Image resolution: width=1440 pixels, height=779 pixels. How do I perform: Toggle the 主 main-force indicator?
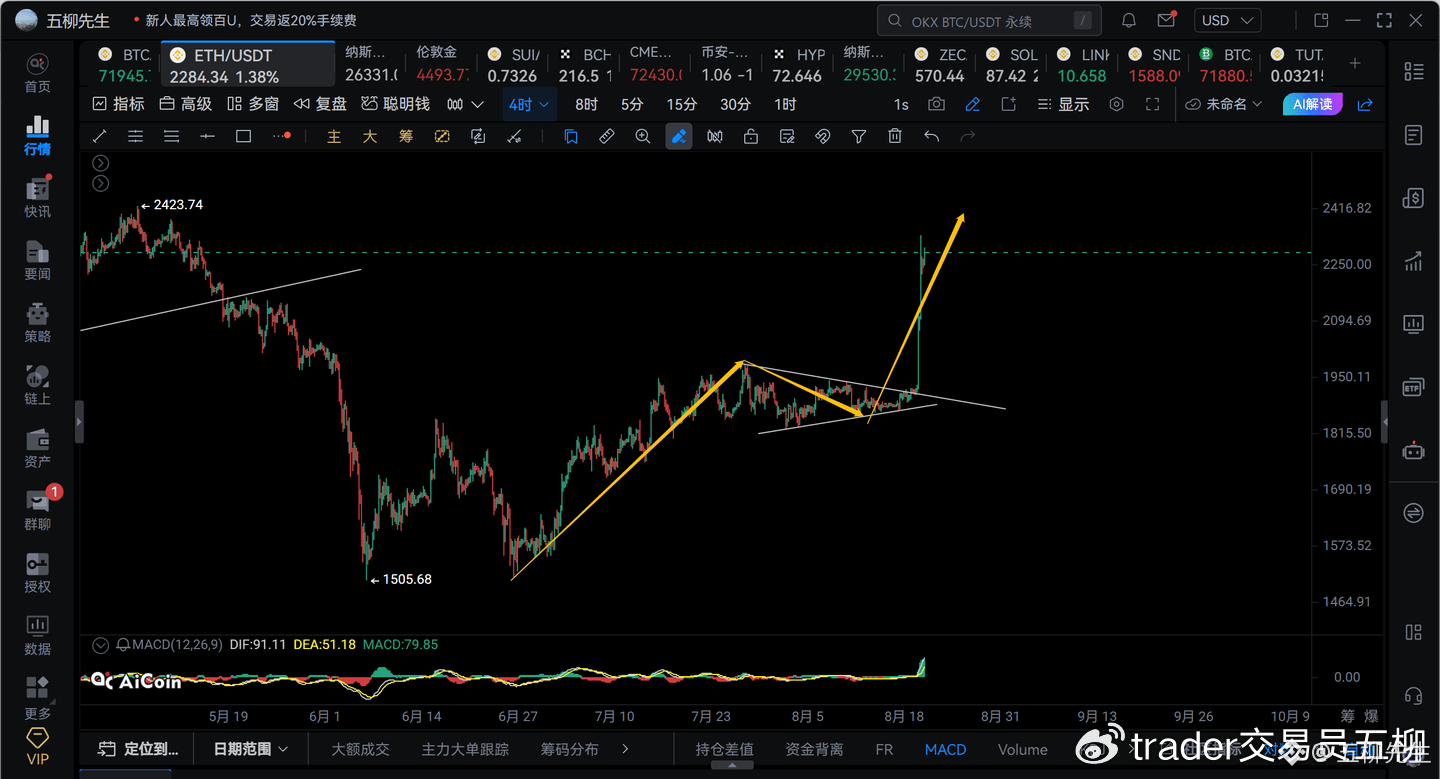334,136
